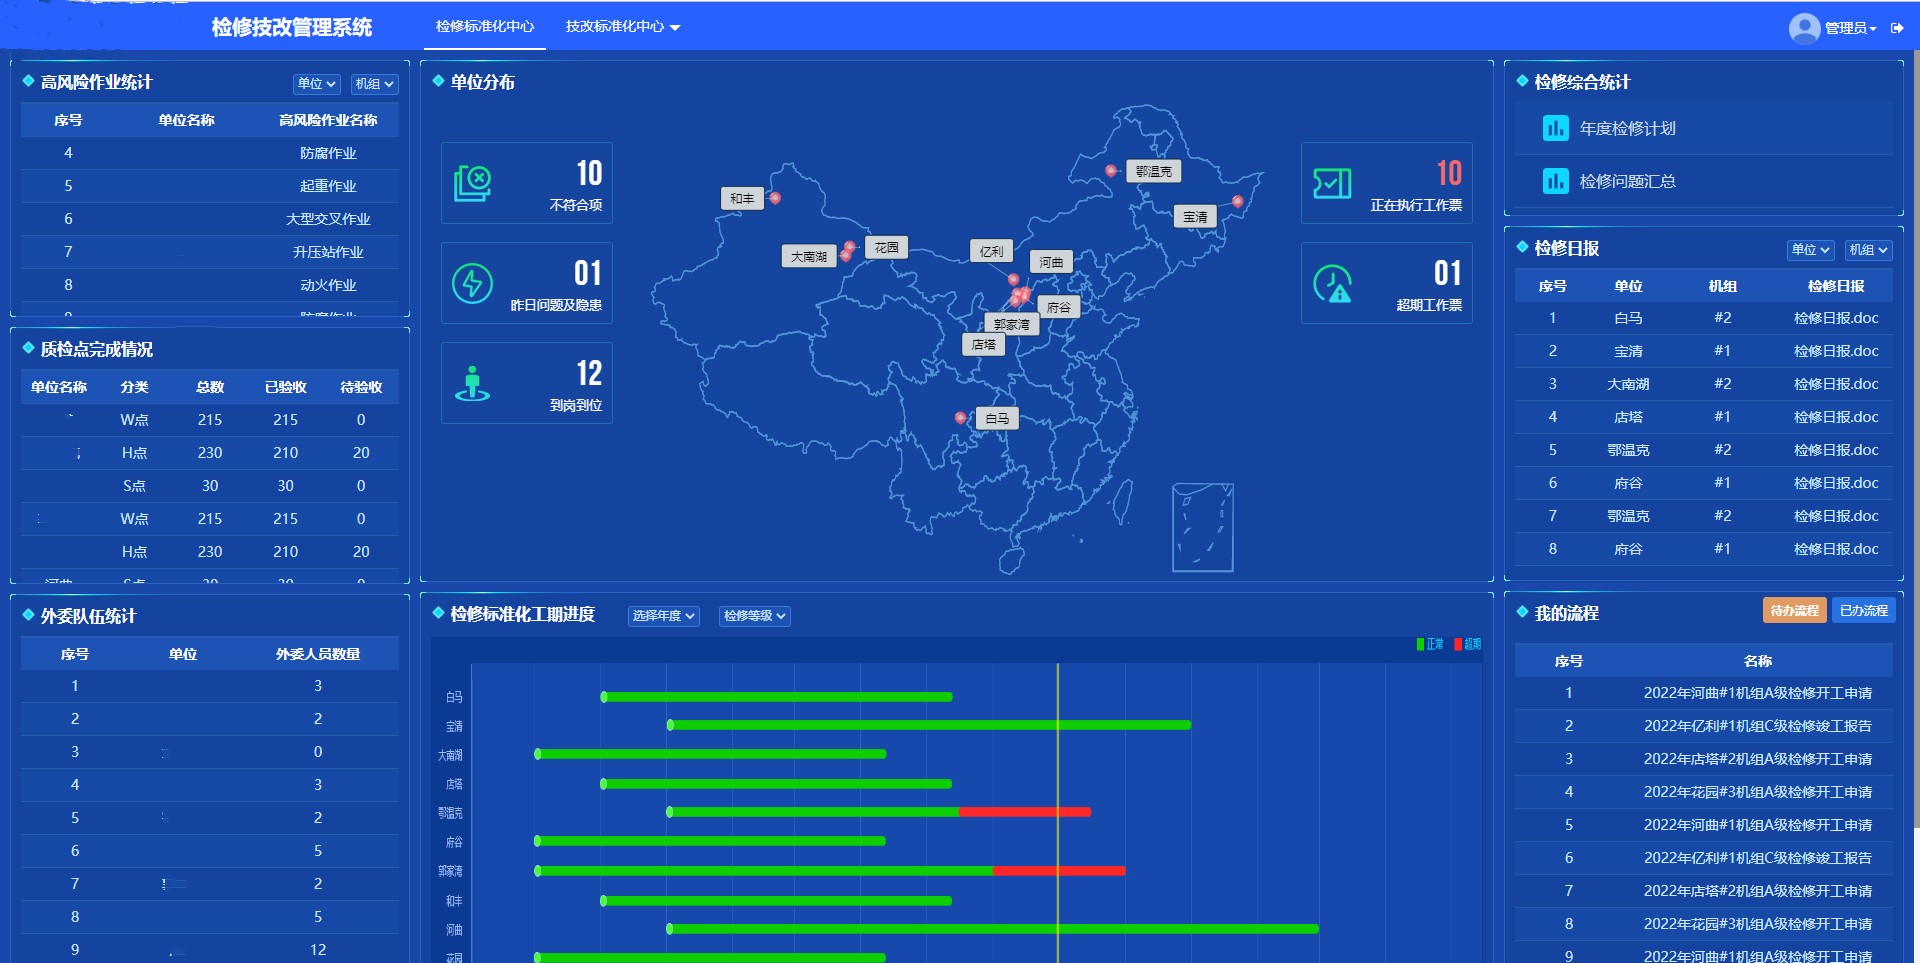Click the 年度检修计划 chart icon
This screenshot has width=1920, height=963.
tap(1555, 128)
